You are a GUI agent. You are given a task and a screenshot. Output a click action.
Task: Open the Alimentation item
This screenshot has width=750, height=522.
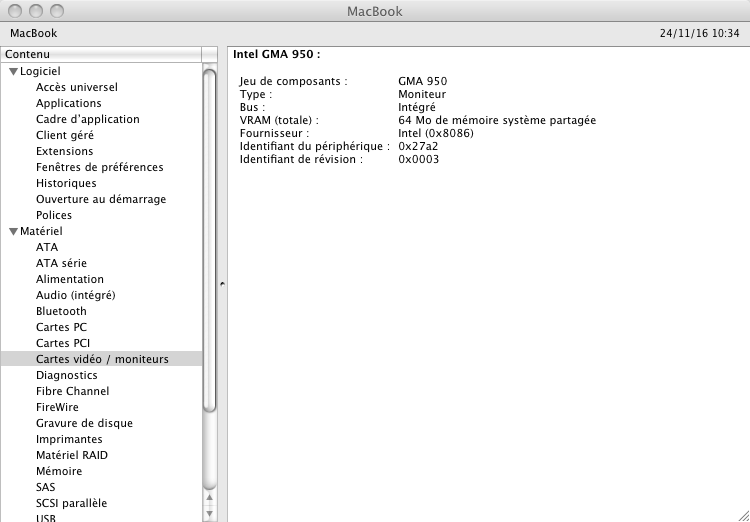pyautogui.click(x=70, y=279)
